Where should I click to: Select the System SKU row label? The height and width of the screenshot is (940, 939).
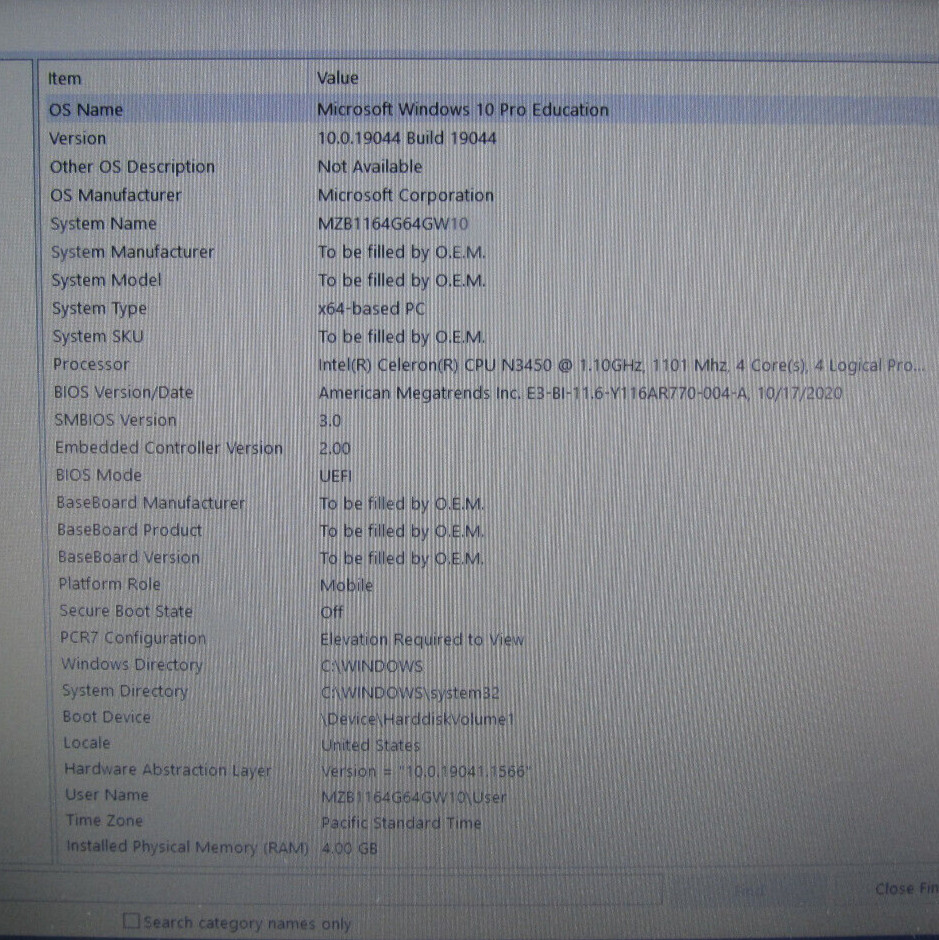coord(98,336)
